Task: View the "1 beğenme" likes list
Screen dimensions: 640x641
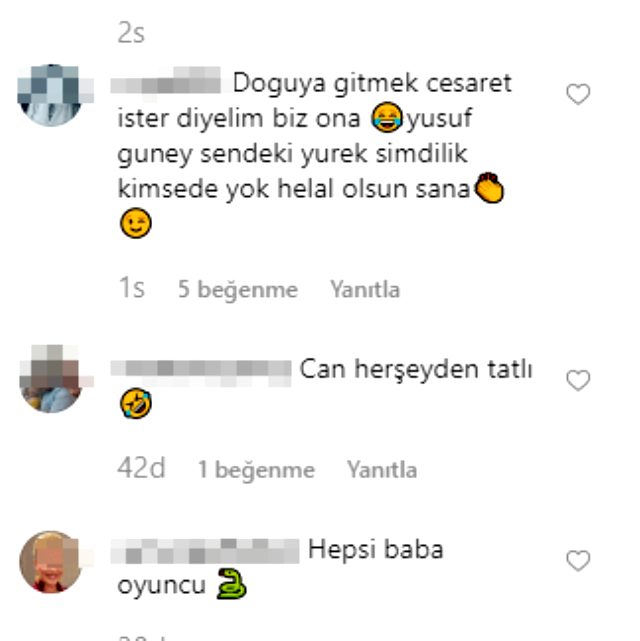Action: coord(256,469)
